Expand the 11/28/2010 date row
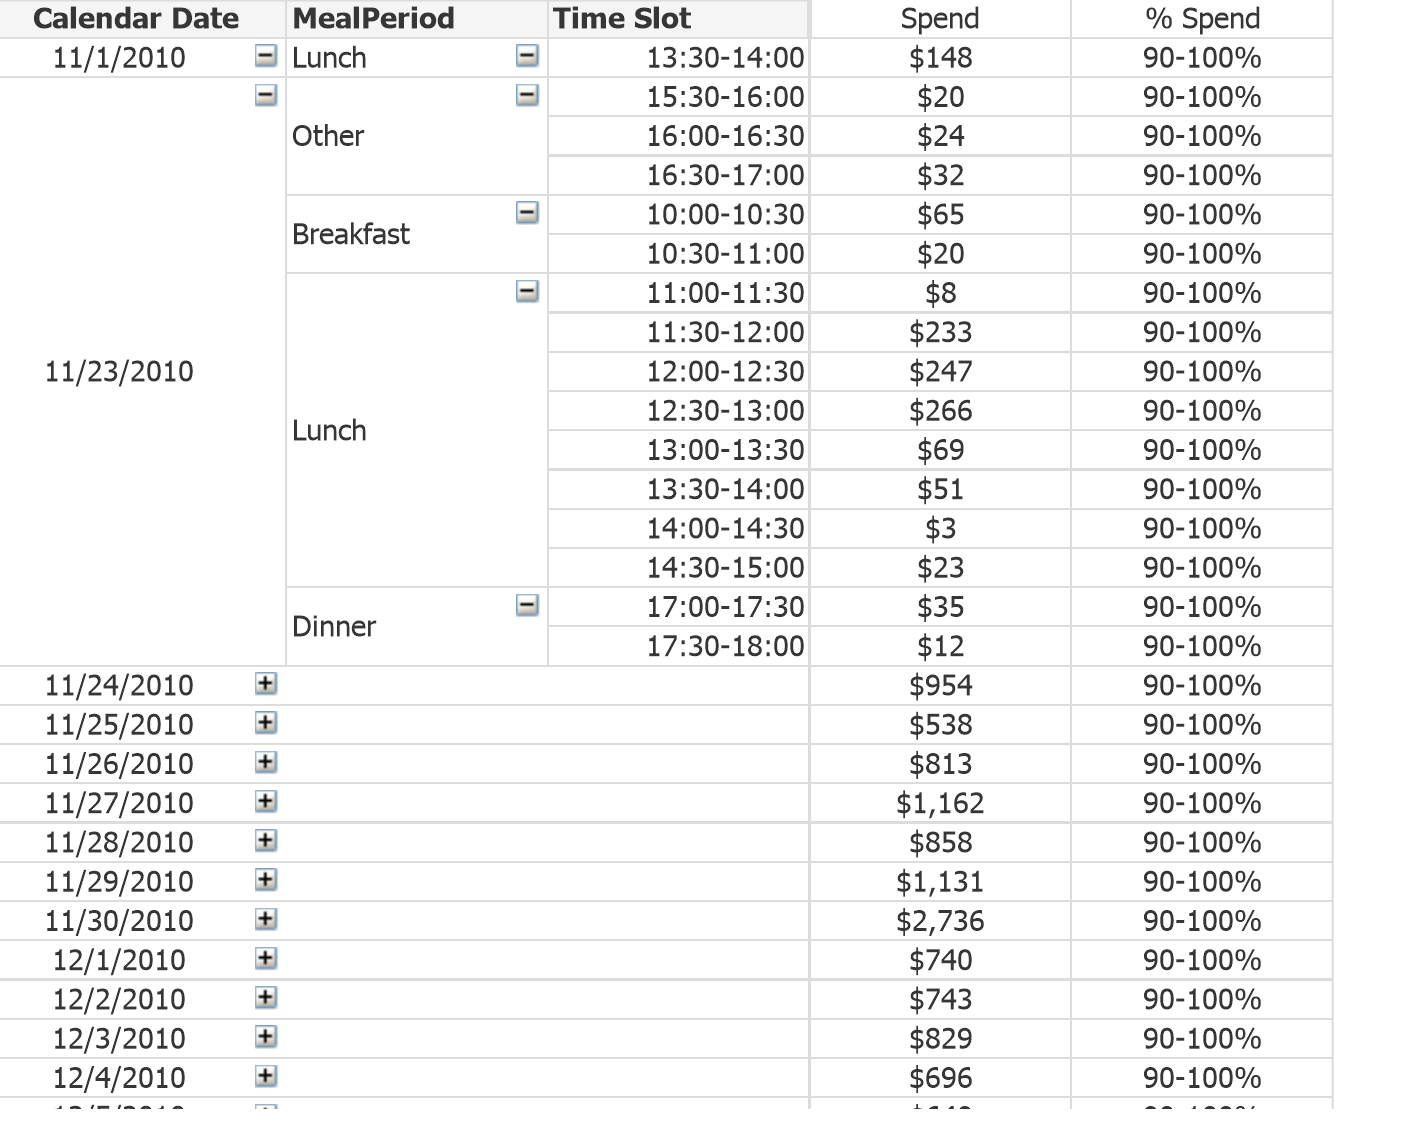This screenshot has height=1138, width=1419. [x=265, y=841]
